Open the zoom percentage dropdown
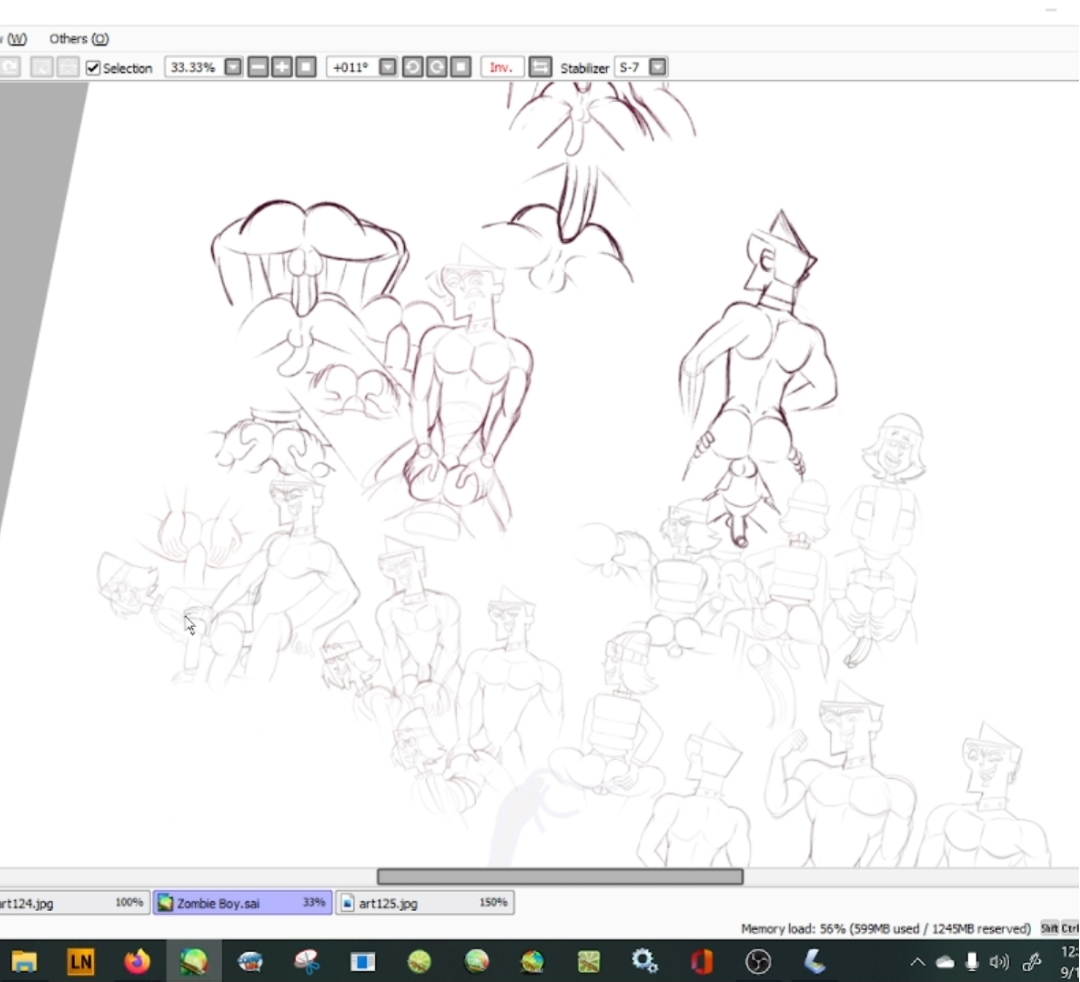Screen dimensions: 1080x982 point(233,67)
